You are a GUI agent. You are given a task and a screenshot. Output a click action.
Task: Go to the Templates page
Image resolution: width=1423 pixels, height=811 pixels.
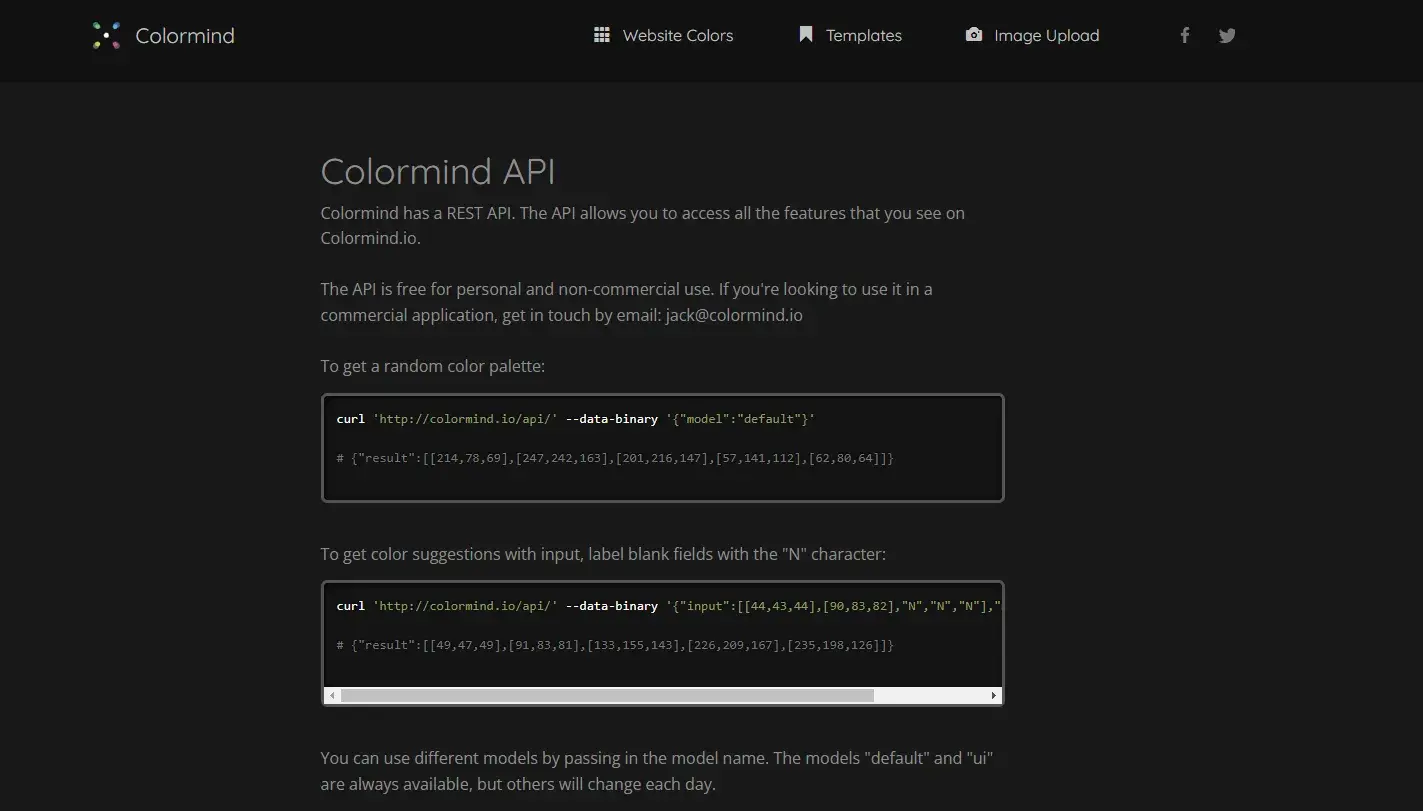click(863, 36)
